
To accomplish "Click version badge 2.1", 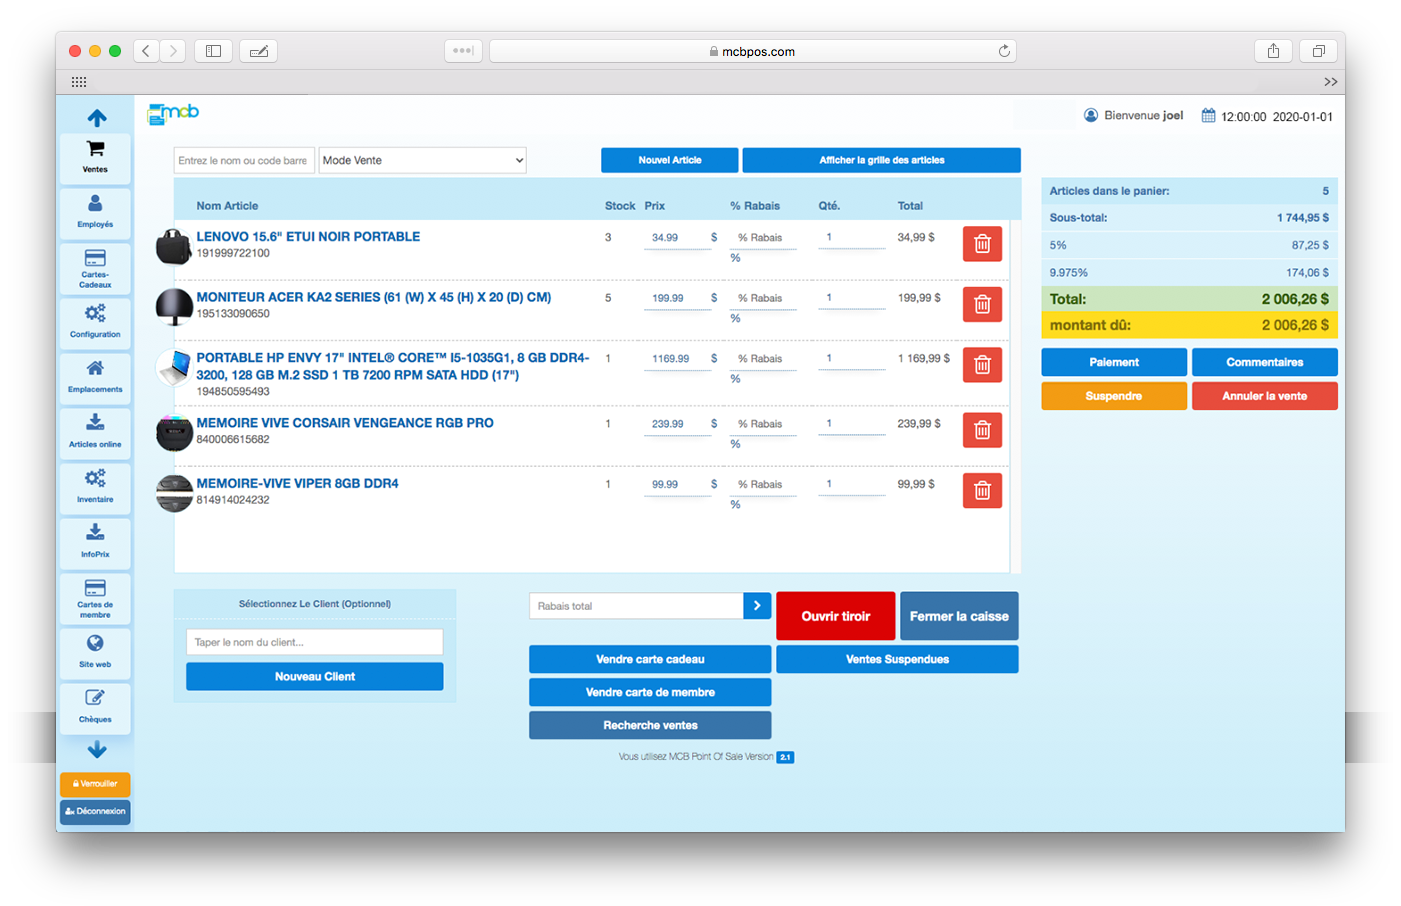I will click(x=785, y=757).
